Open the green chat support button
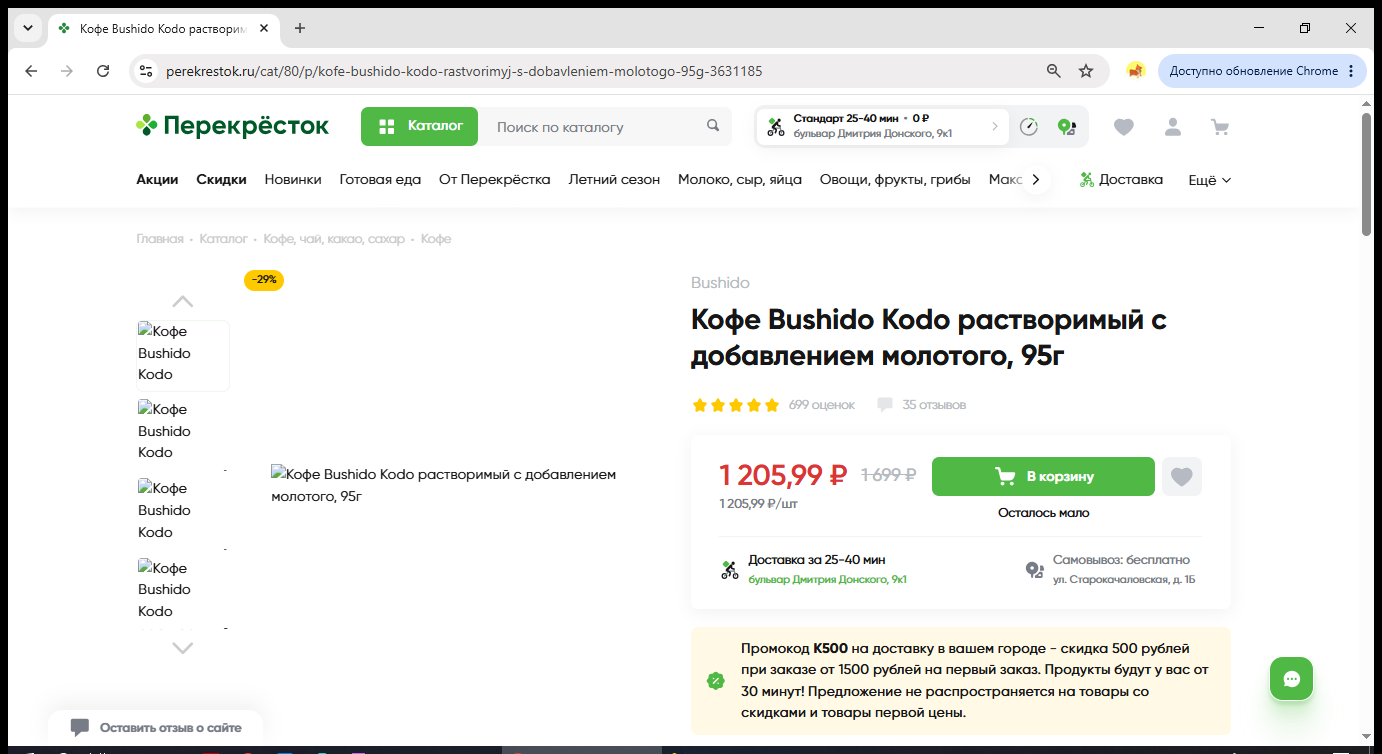Screen dimensions: 1382x754 [x=1291, y=679]
